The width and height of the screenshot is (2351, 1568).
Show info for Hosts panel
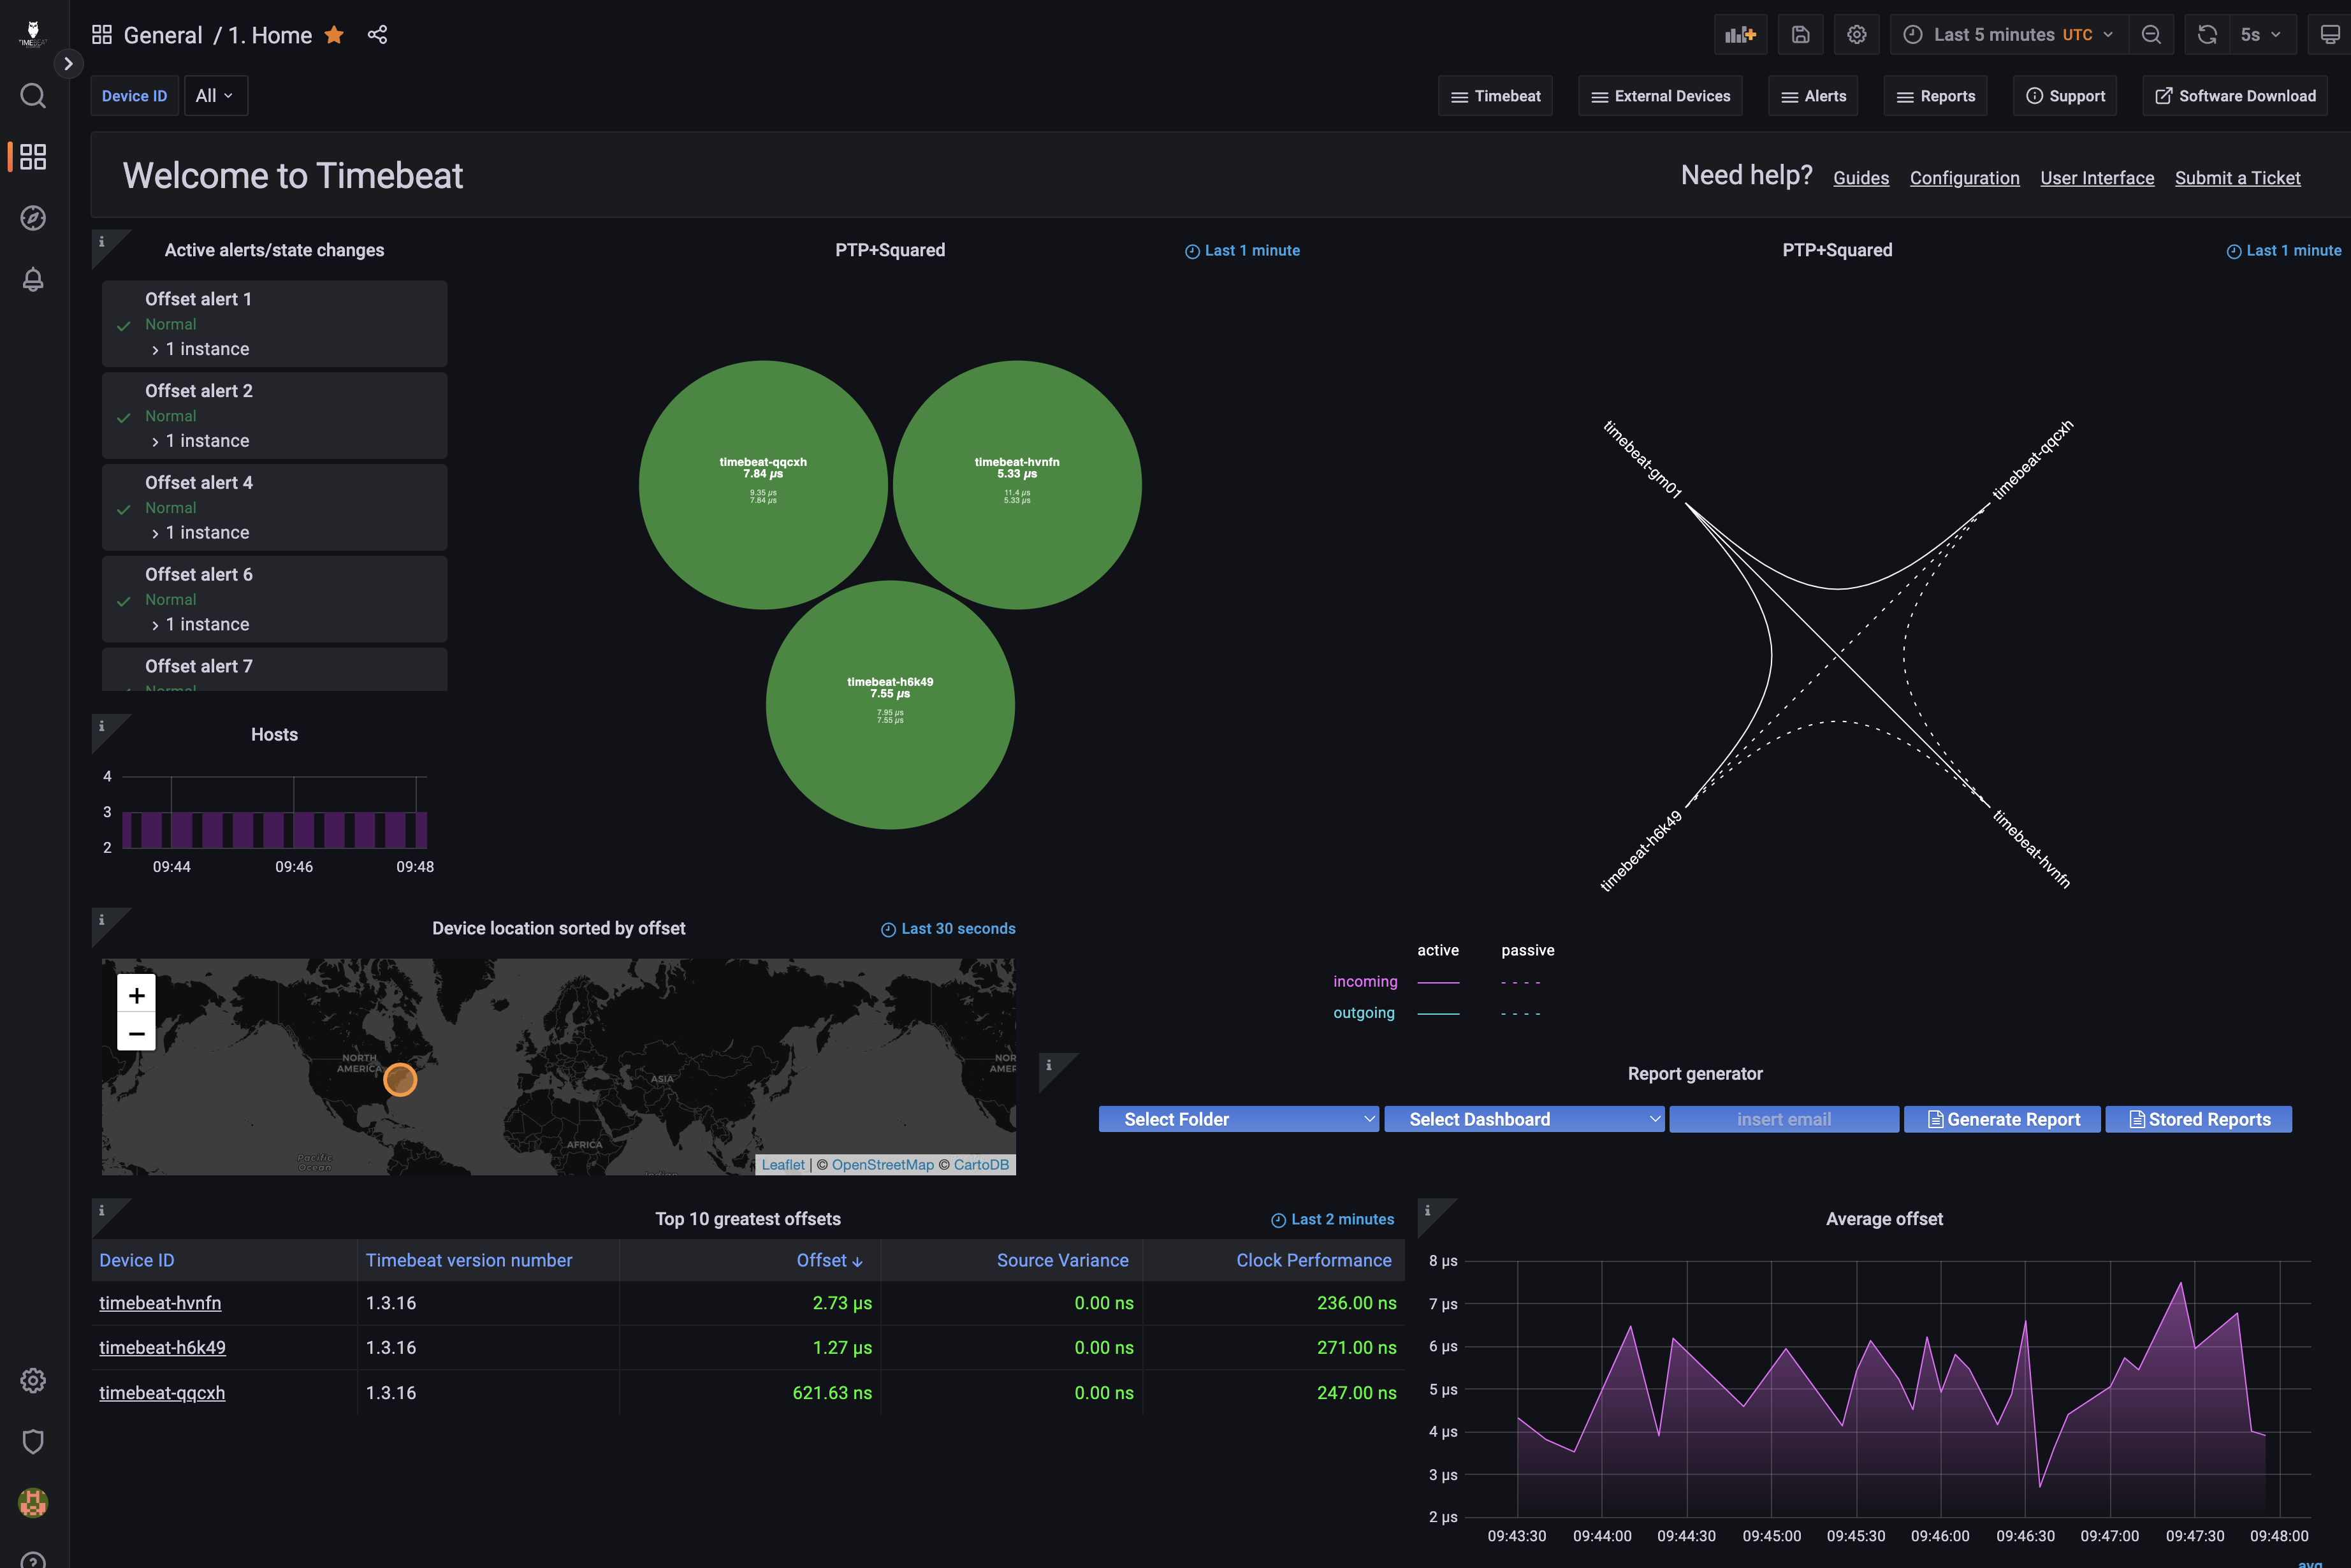click(x=101, y=726)
